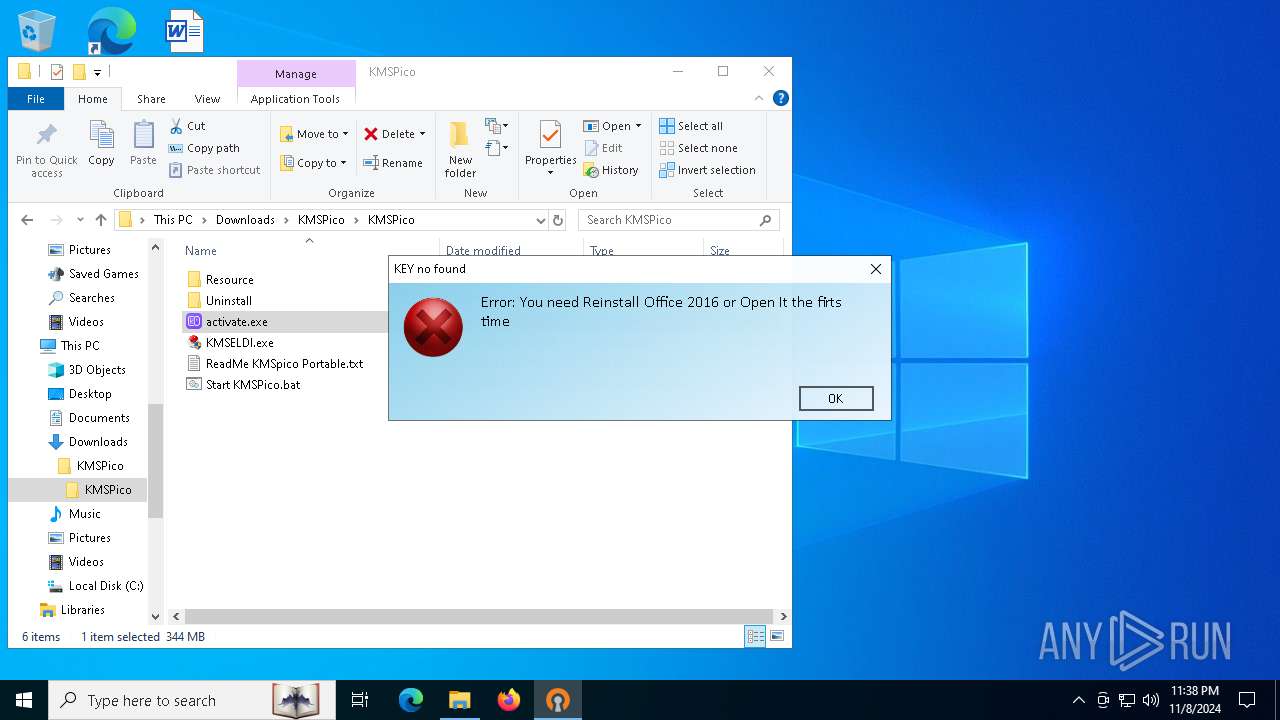Screen dimensions: 1280x720
Task: Click Downloads in the address breadcrumb
Action: pyautogui.click(x=245, y=220)
